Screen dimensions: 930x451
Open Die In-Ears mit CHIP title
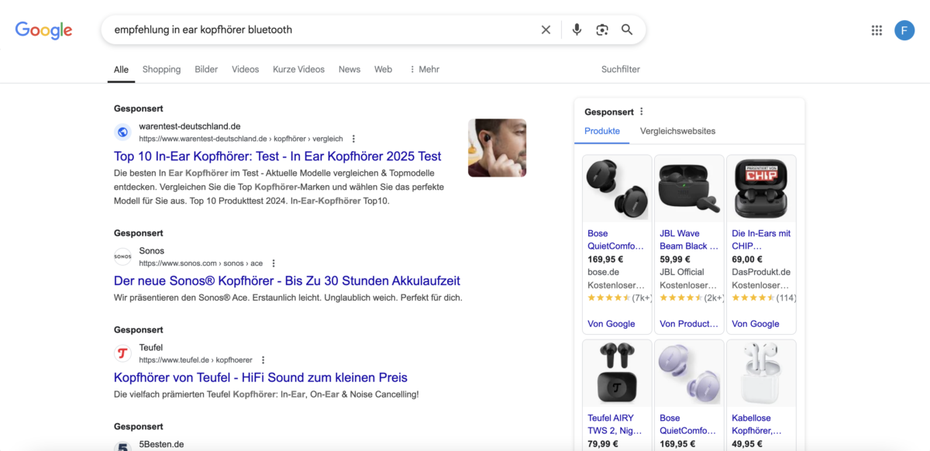click(761, 240)
